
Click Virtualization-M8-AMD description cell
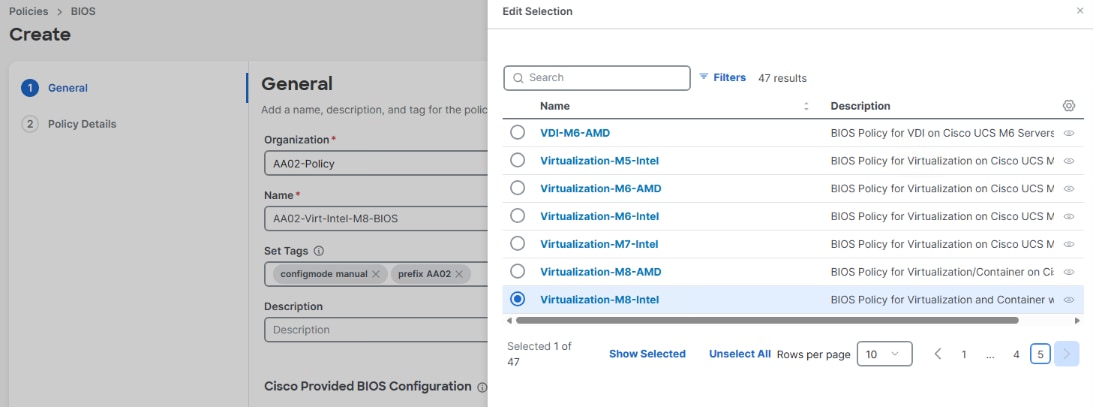tap(942, 272)
